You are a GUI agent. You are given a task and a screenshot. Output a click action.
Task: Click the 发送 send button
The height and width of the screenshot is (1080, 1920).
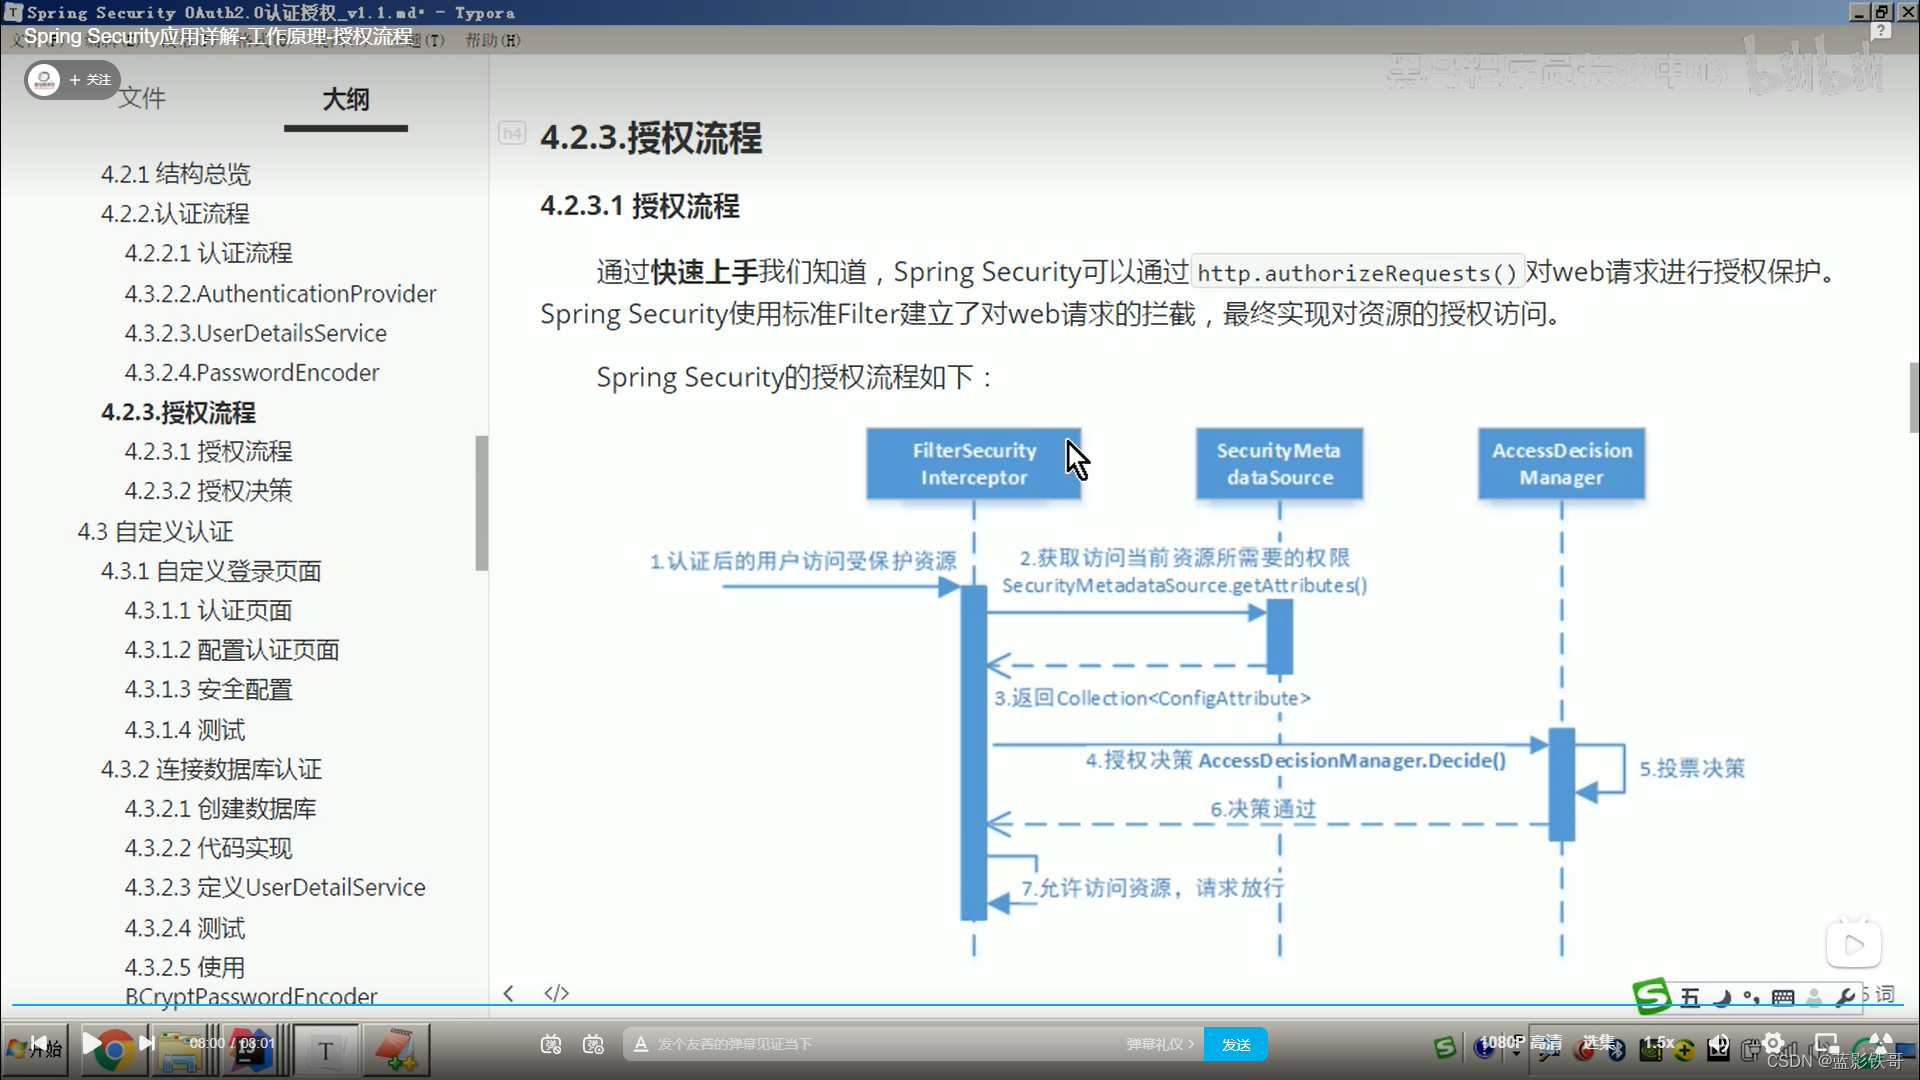coord(1236,1044)
